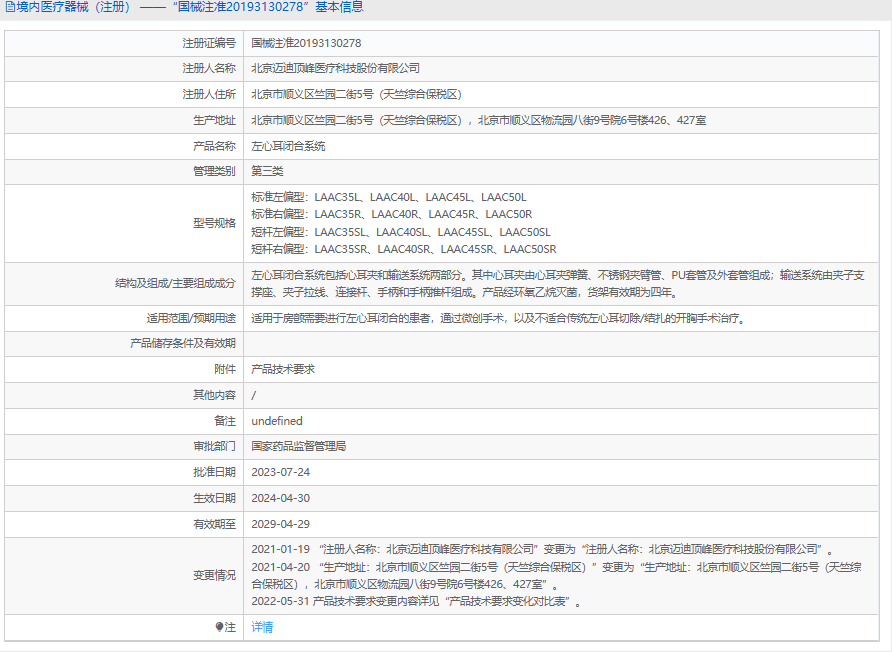Select product name 左心耳闭合系统
The height and width of the screenshot is (652, 892).
coord(288,146)
